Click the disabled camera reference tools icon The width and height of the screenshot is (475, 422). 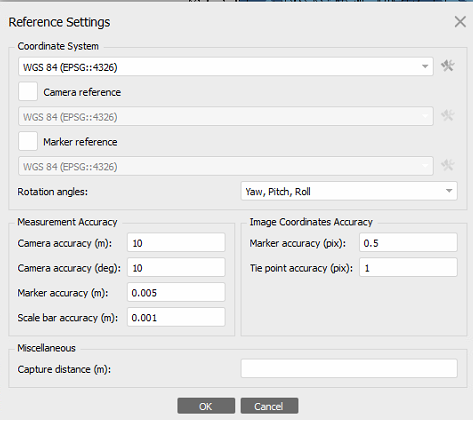tap(448, 116)
